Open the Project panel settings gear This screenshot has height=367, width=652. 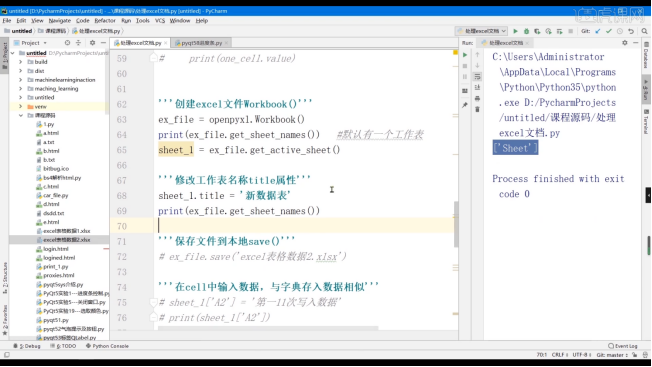(92, 42)
